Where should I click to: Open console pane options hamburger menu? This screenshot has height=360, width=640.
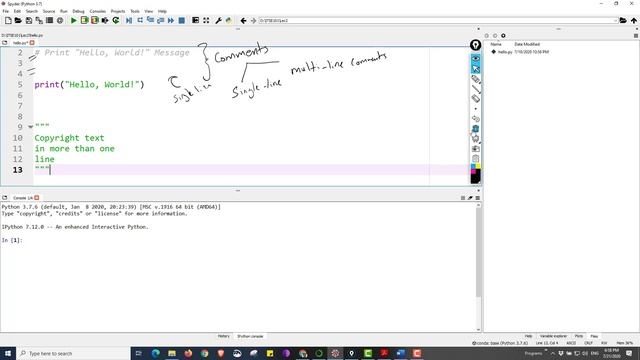click(478, 198)
